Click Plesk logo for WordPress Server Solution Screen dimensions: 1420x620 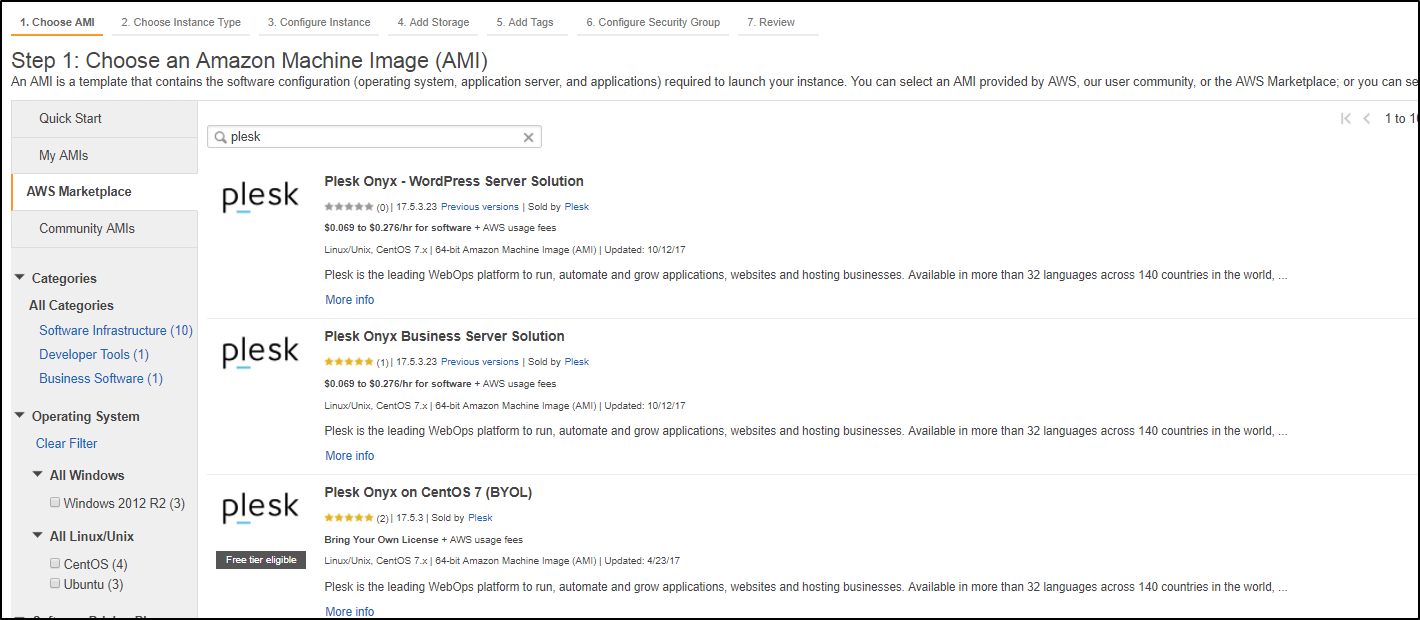(x=260, y=197)
